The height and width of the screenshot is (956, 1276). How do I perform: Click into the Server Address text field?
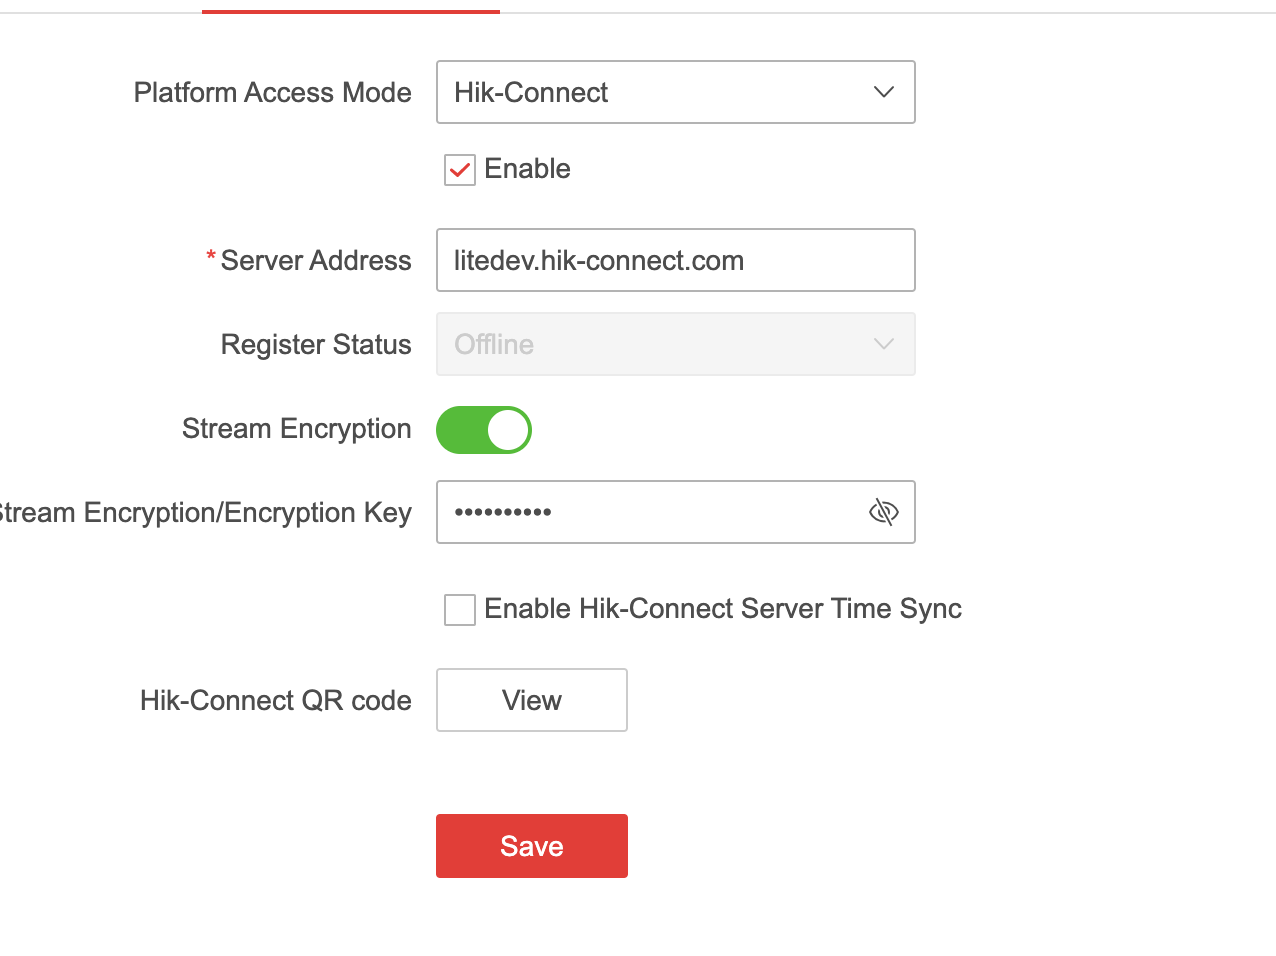[x=675, y=260]
